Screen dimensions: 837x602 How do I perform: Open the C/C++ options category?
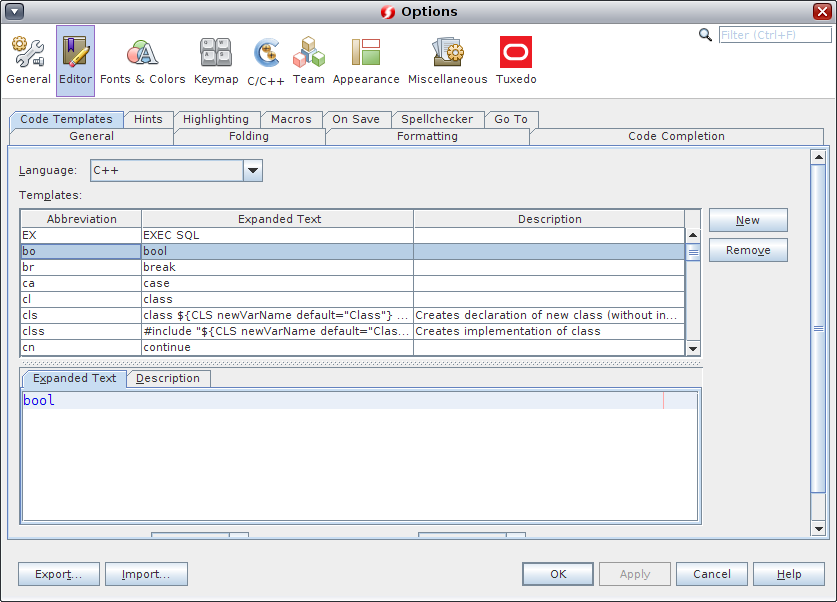[x=266, y=61]
